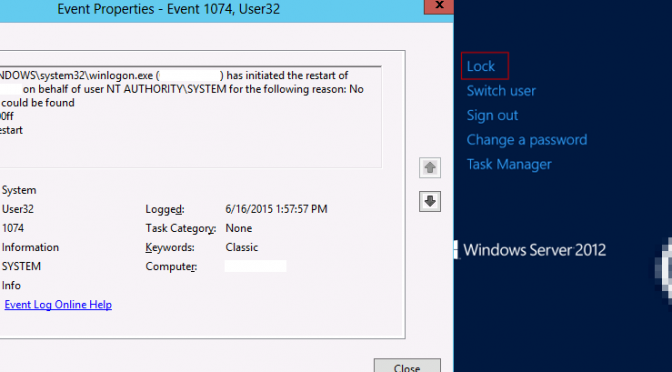Image resolution: width=672 pixels, height=372 pixels.
Task: Show the previous event with the up arrow
Action: [430, 168]
